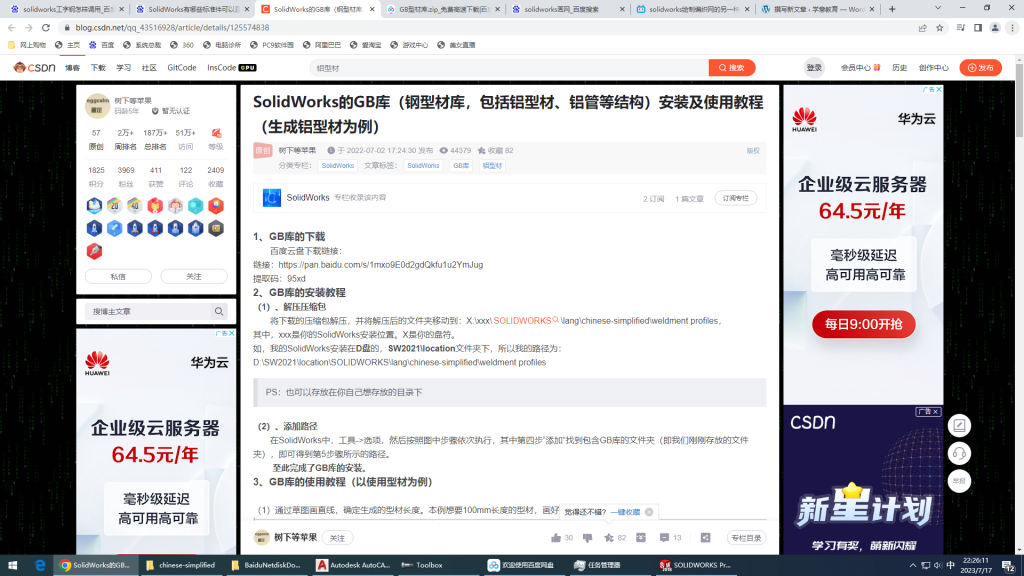Click the orange 搜索 button

[x=731, y=68]
